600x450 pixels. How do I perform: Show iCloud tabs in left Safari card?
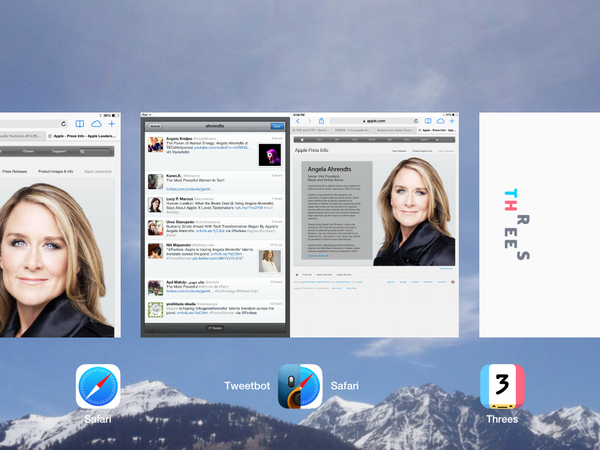[96, 124]
